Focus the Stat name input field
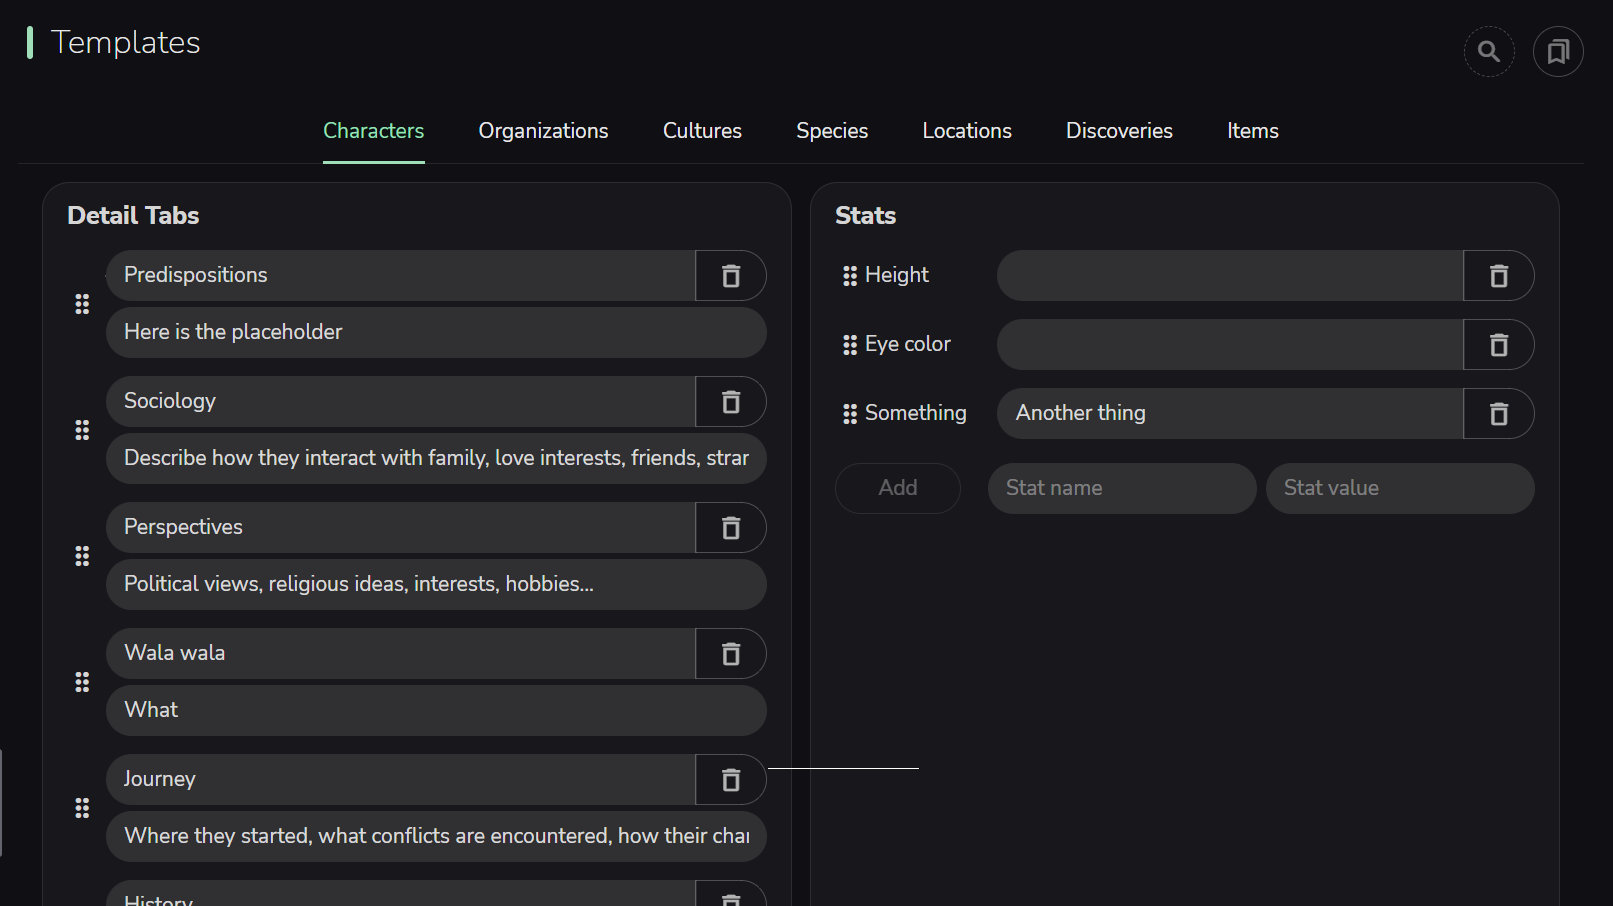 tap(1121, 488)
